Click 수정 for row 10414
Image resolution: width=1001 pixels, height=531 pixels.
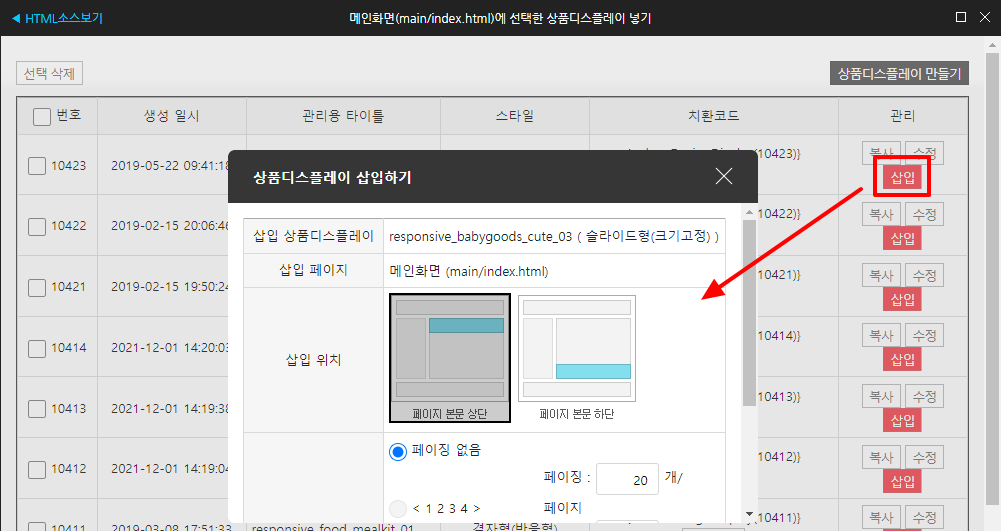924,336
